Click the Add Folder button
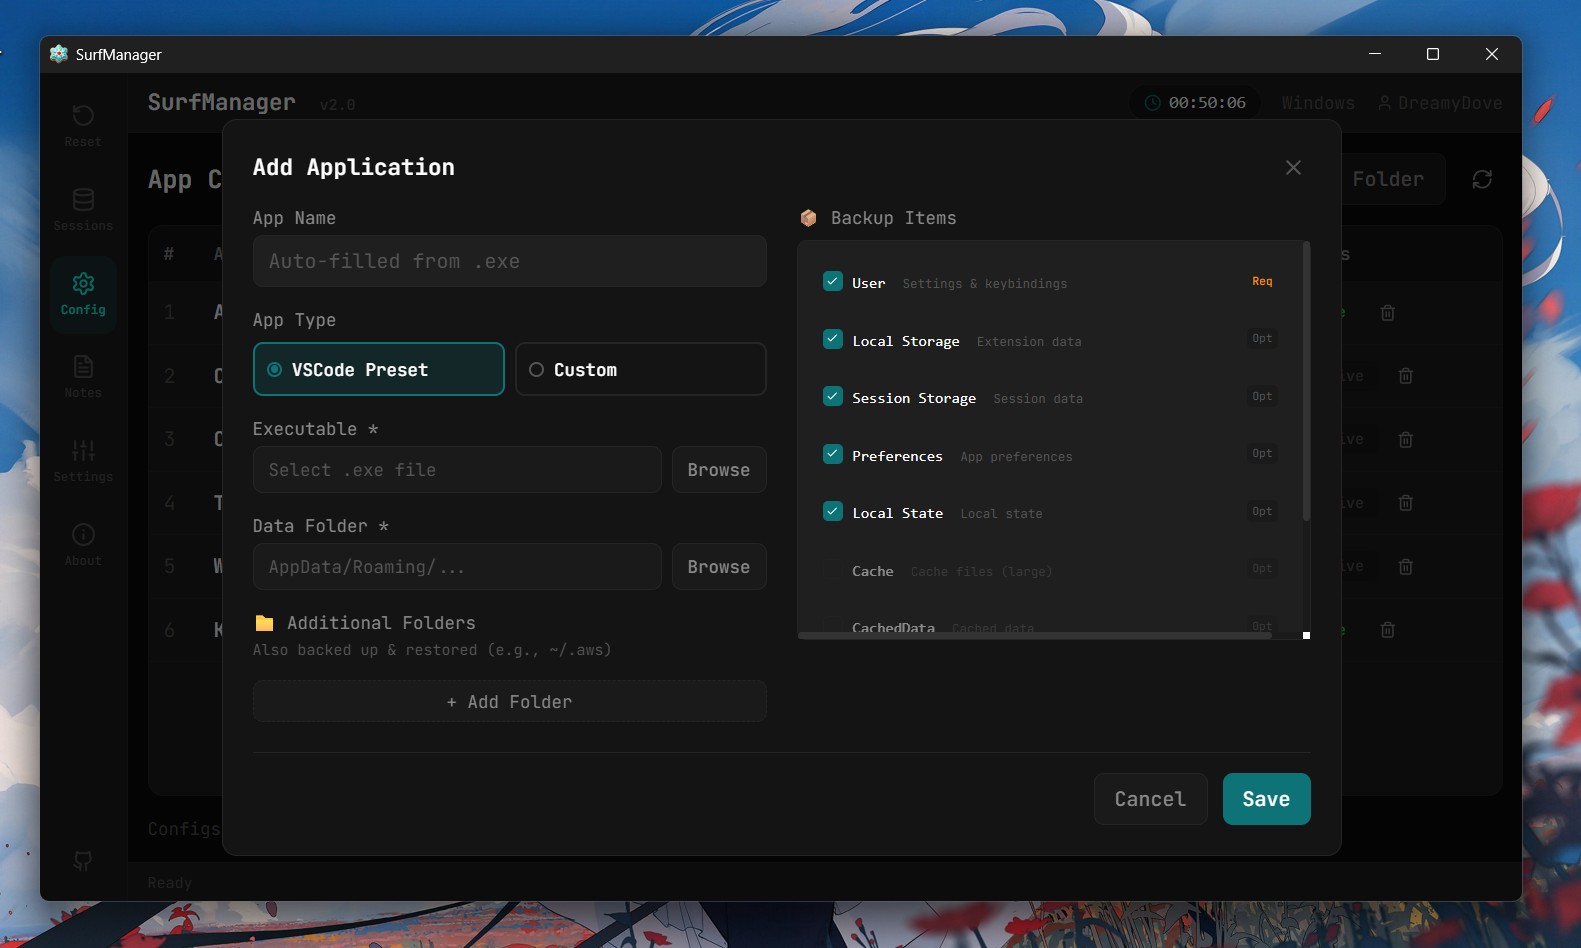The image size is (1581, 948). (x=509, y=702)
